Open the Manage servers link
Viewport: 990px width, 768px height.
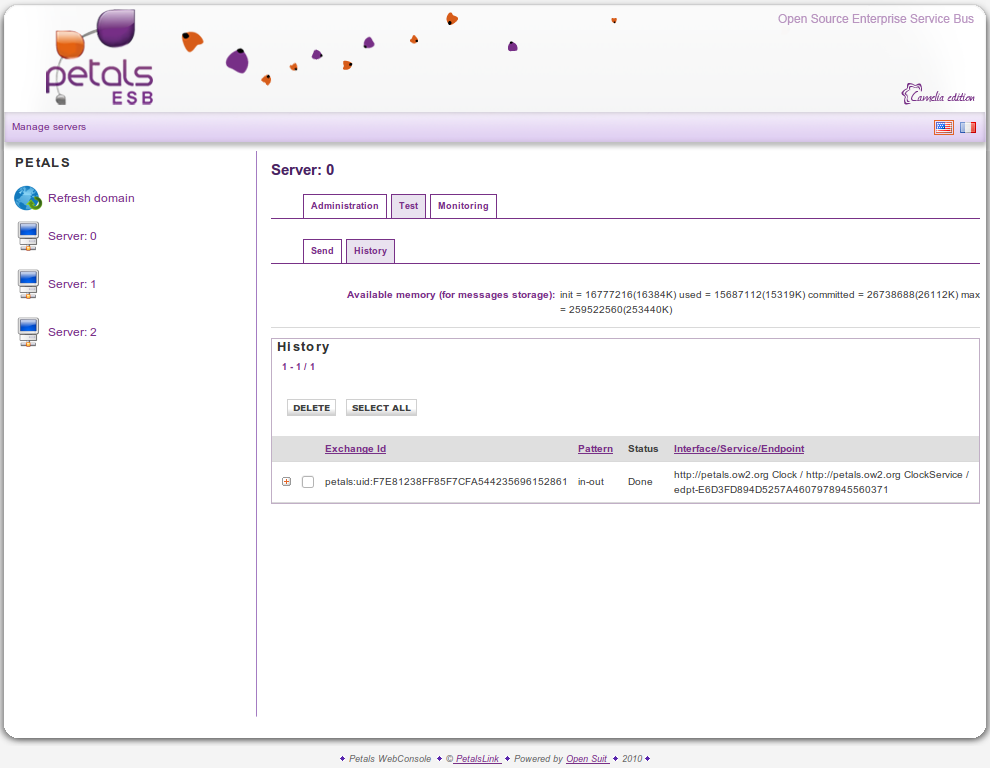pos(49,127)
